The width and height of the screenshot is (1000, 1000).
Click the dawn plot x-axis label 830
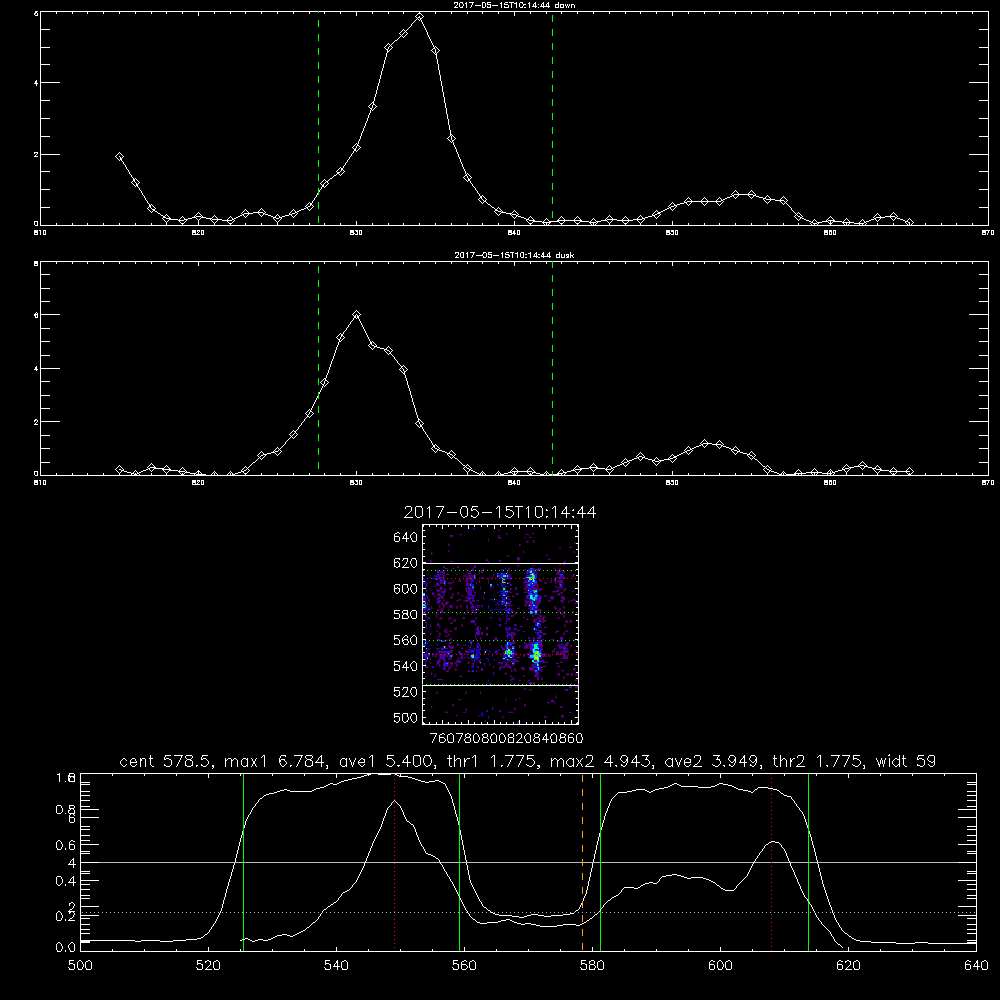[356, 233]
